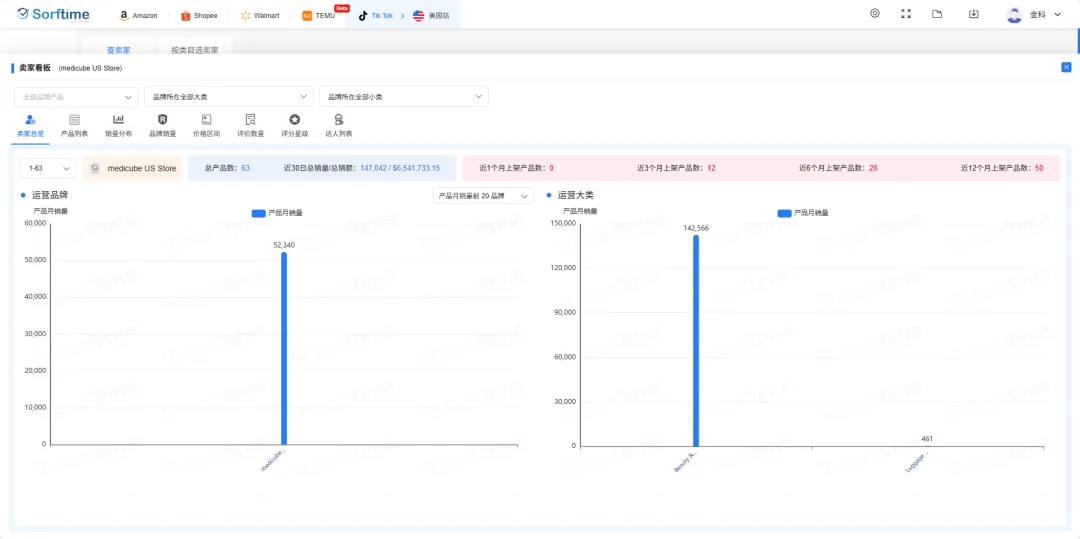Image resolution: width=1080 pixels, height=539 pixels.
Task: Switch to the Amazon platform
Action: 138,15
